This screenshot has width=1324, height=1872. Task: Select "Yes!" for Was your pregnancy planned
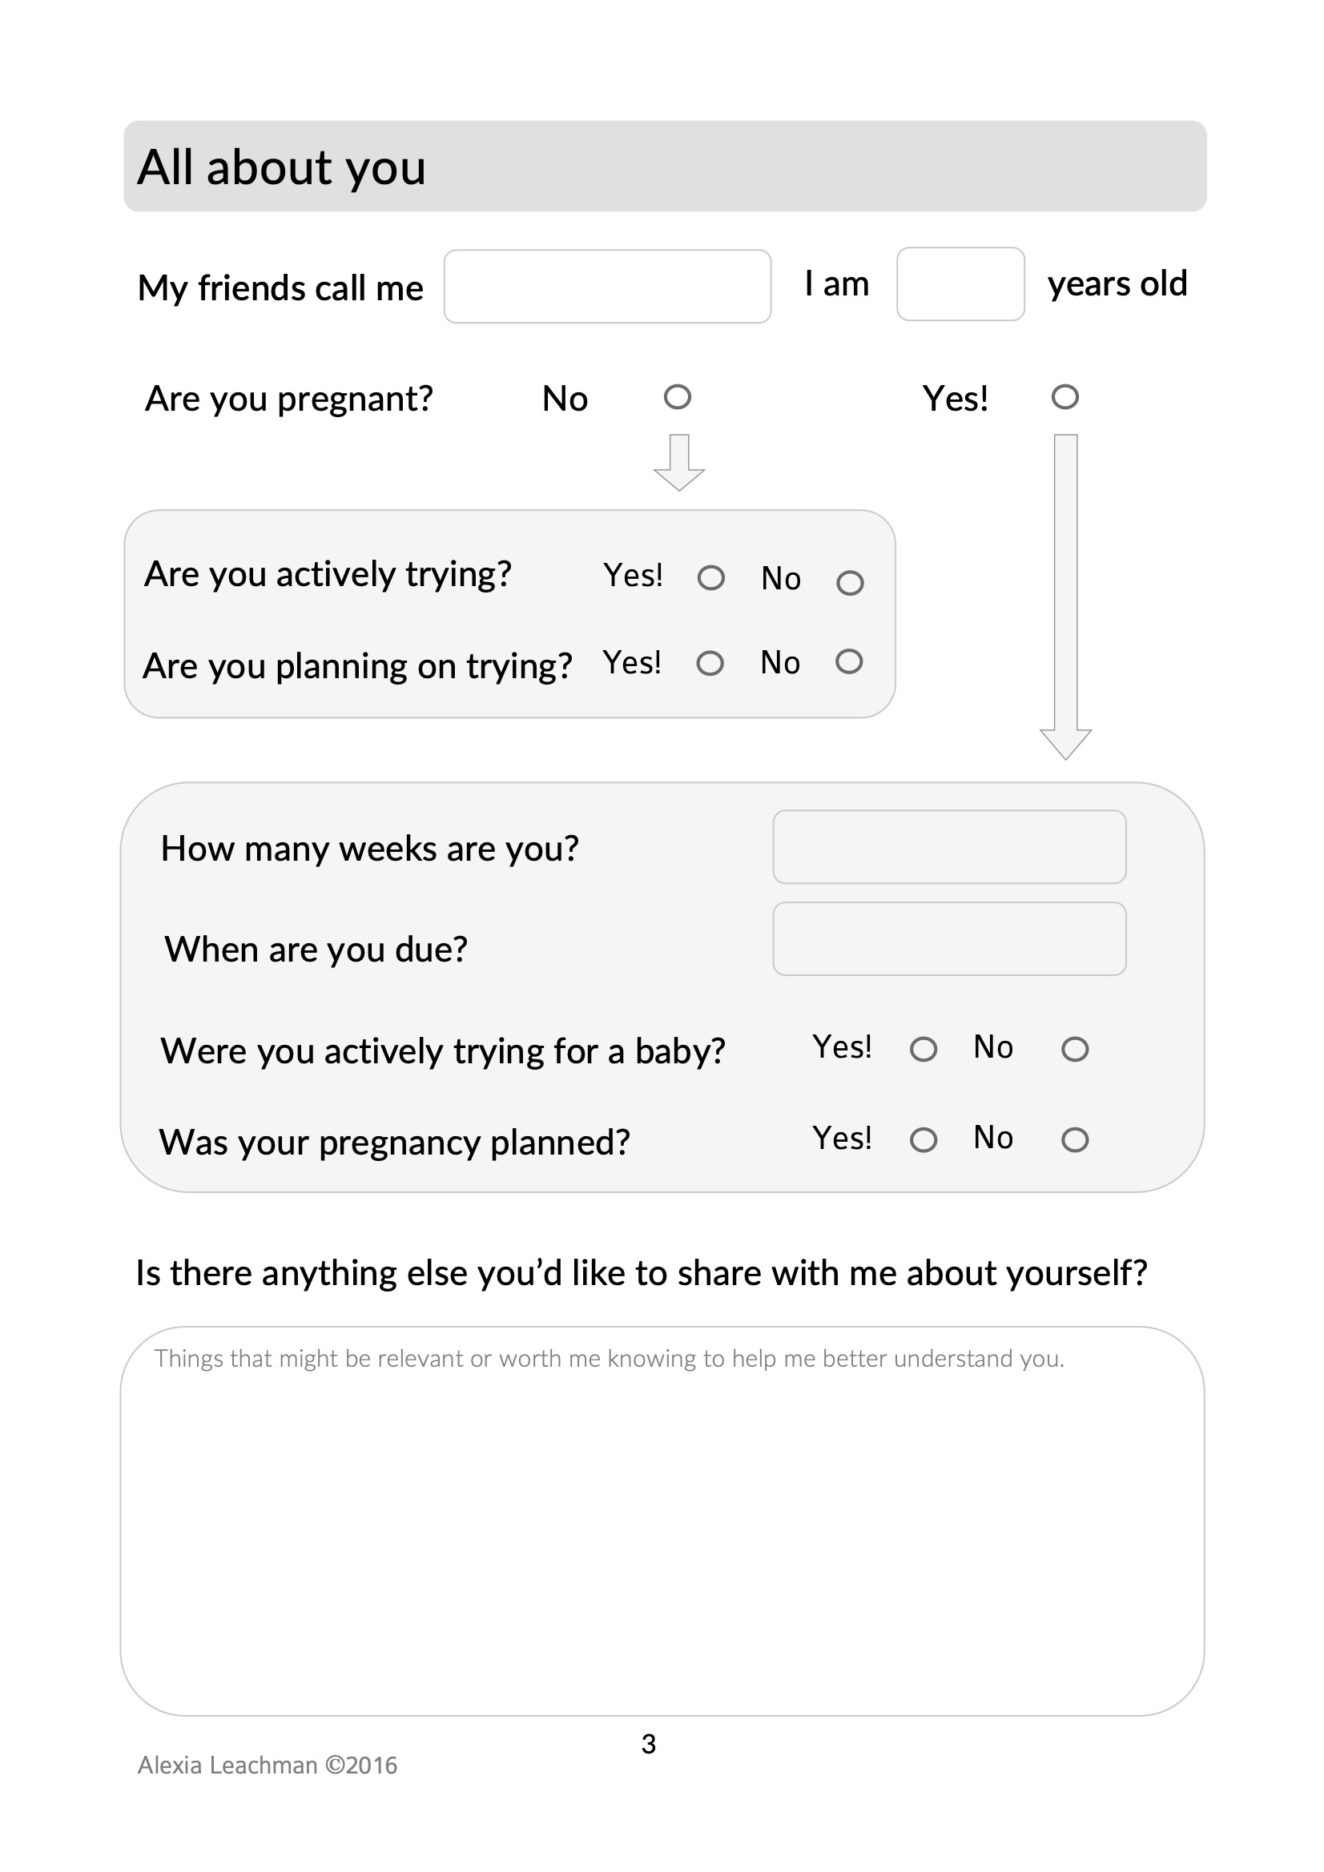[x=923, y=1140]
